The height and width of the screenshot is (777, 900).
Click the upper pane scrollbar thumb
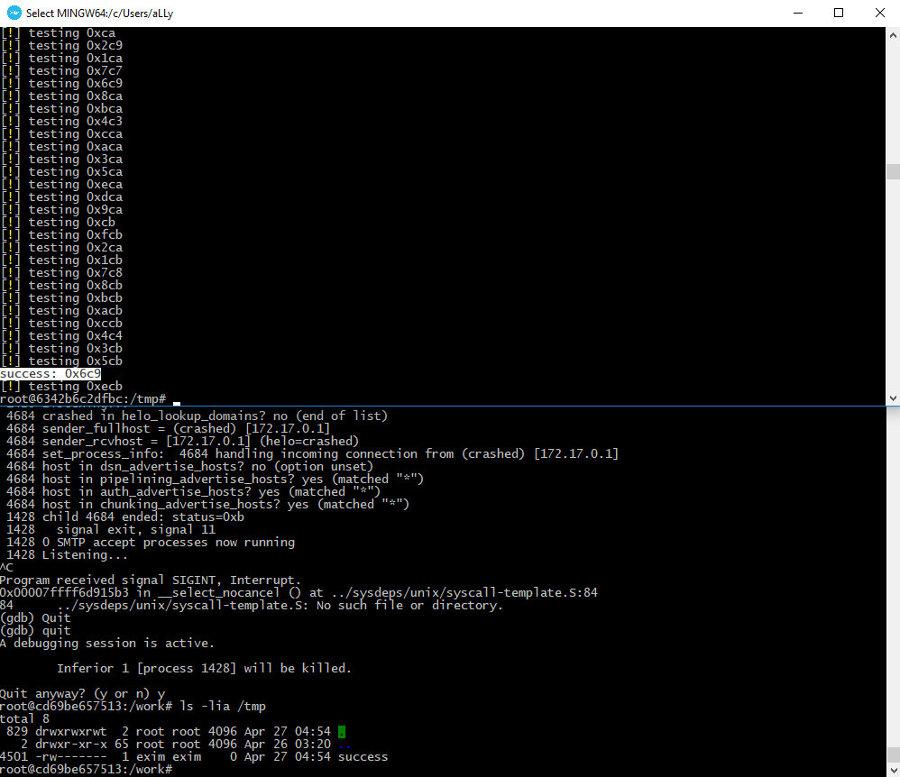892,171
